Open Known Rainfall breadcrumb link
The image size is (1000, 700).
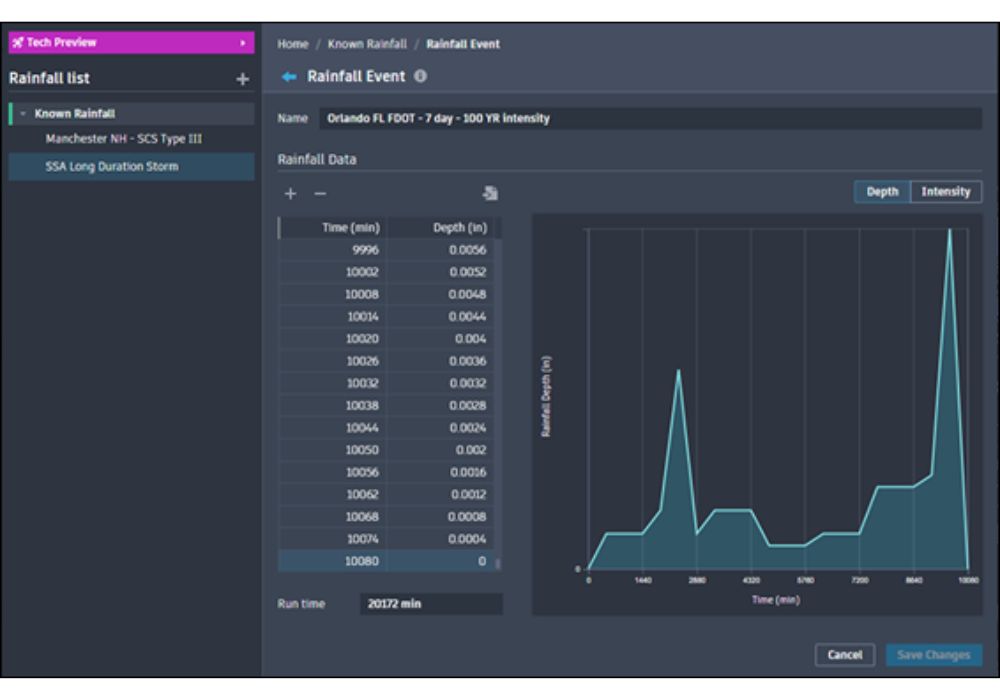tap(367, 44)
